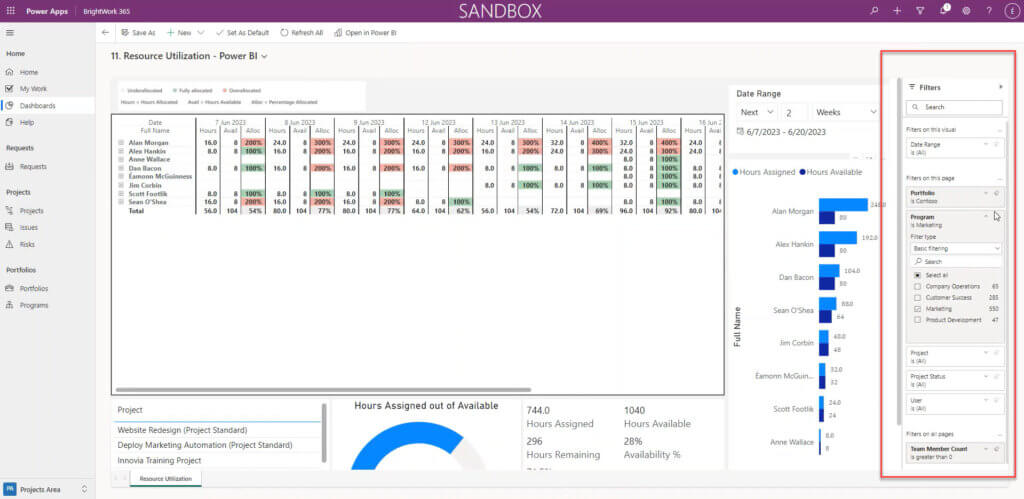Image resolution: width=1024 pixels, height=499 pixels.
Task: Open the dashboard title dropdown chevron
Action: click(x=264, y=57)
